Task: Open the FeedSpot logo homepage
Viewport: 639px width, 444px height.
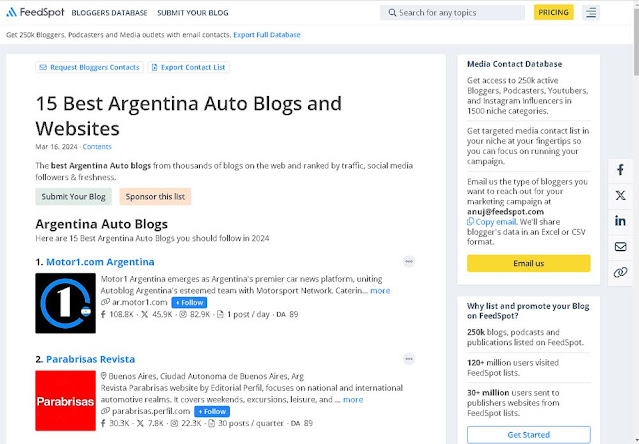Action: (x=35, y=12)
